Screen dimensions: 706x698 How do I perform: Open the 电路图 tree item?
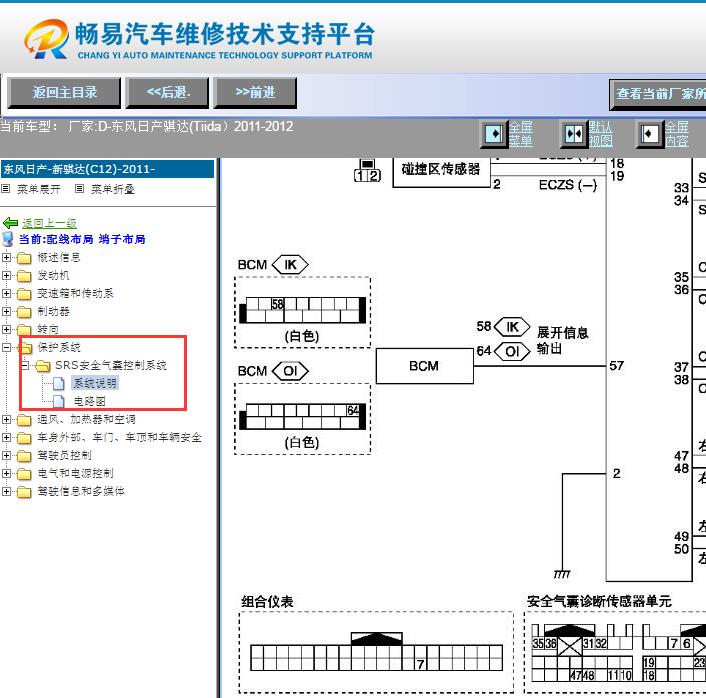point(90,401)
